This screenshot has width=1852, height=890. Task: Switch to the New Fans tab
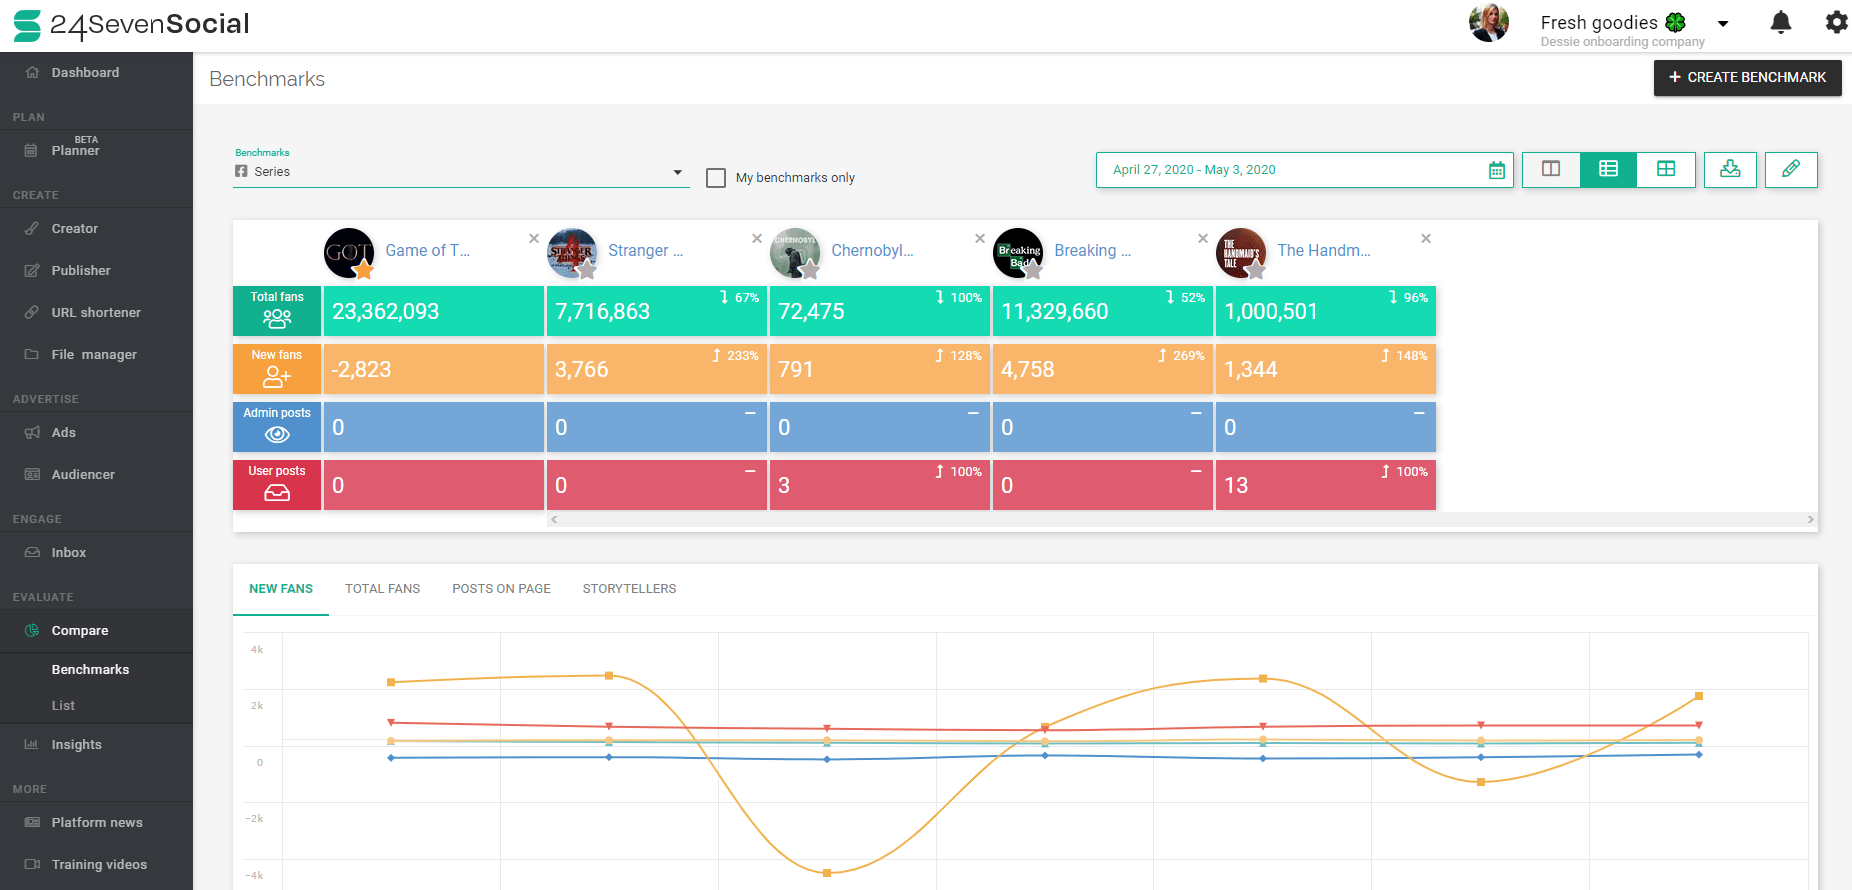[x=281, y=589]
